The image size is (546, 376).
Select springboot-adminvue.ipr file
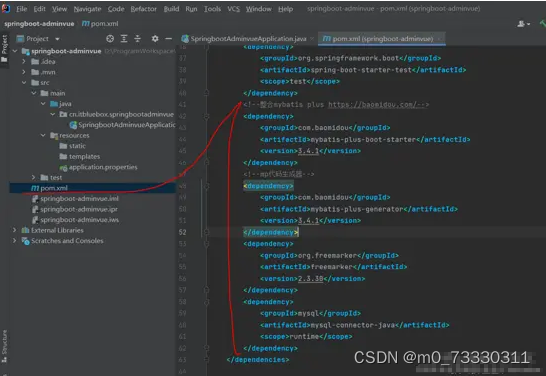75,209
